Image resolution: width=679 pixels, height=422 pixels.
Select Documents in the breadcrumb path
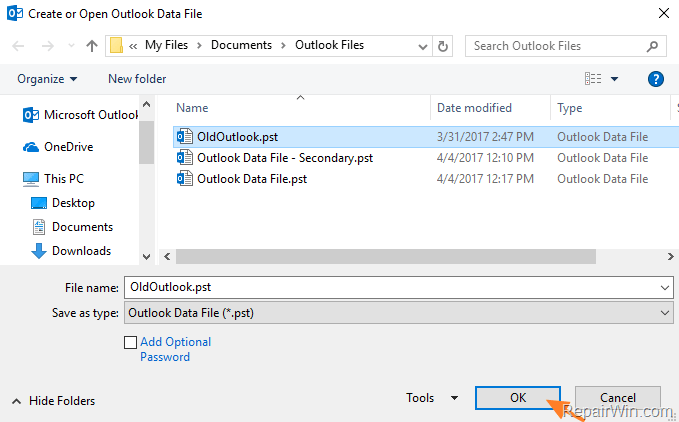[241, 45]
